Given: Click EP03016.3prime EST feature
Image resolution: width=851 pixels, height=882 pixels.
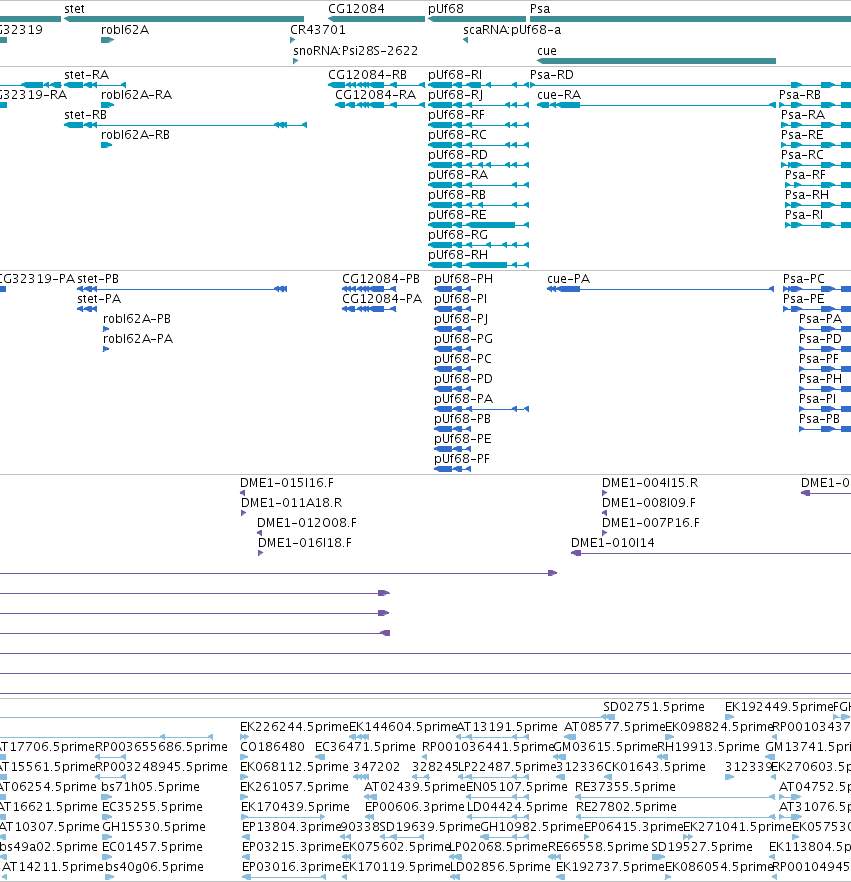Looking at the screenshot, I should click(284, 877).
